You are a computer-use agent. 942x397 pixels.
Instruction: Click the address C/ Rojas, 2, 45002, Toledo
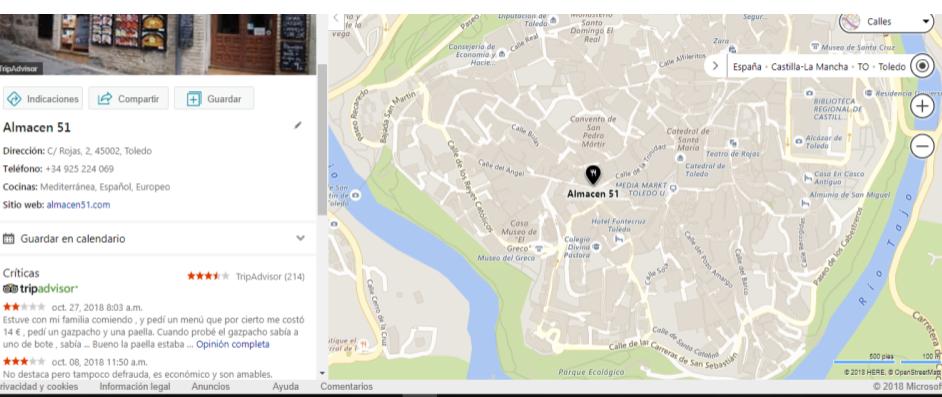pyautogui.click(x=99, y=151)
